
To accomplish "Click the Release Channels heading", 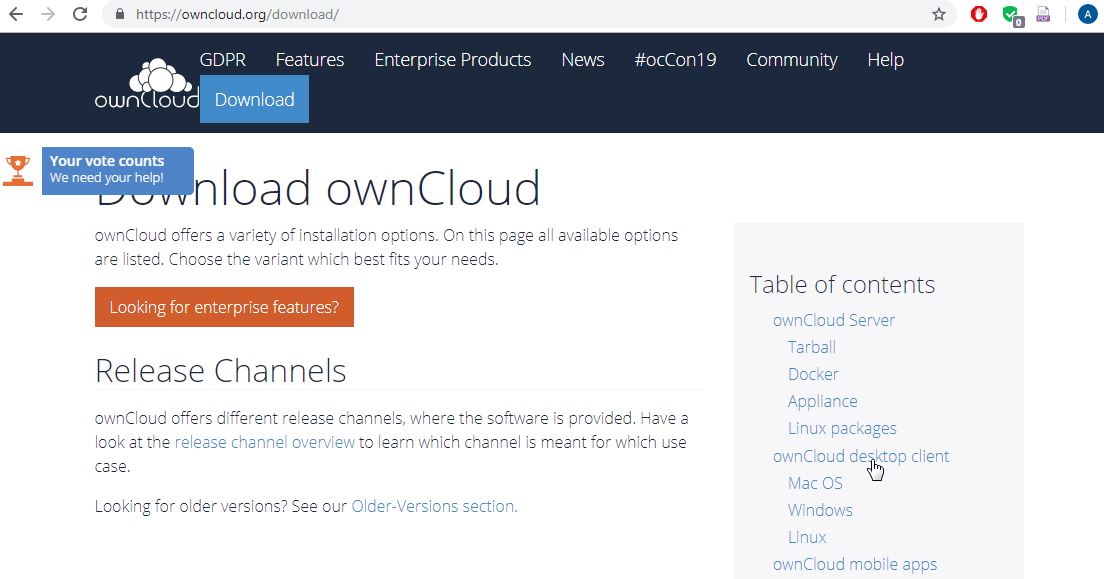I will tap(220, 371).
